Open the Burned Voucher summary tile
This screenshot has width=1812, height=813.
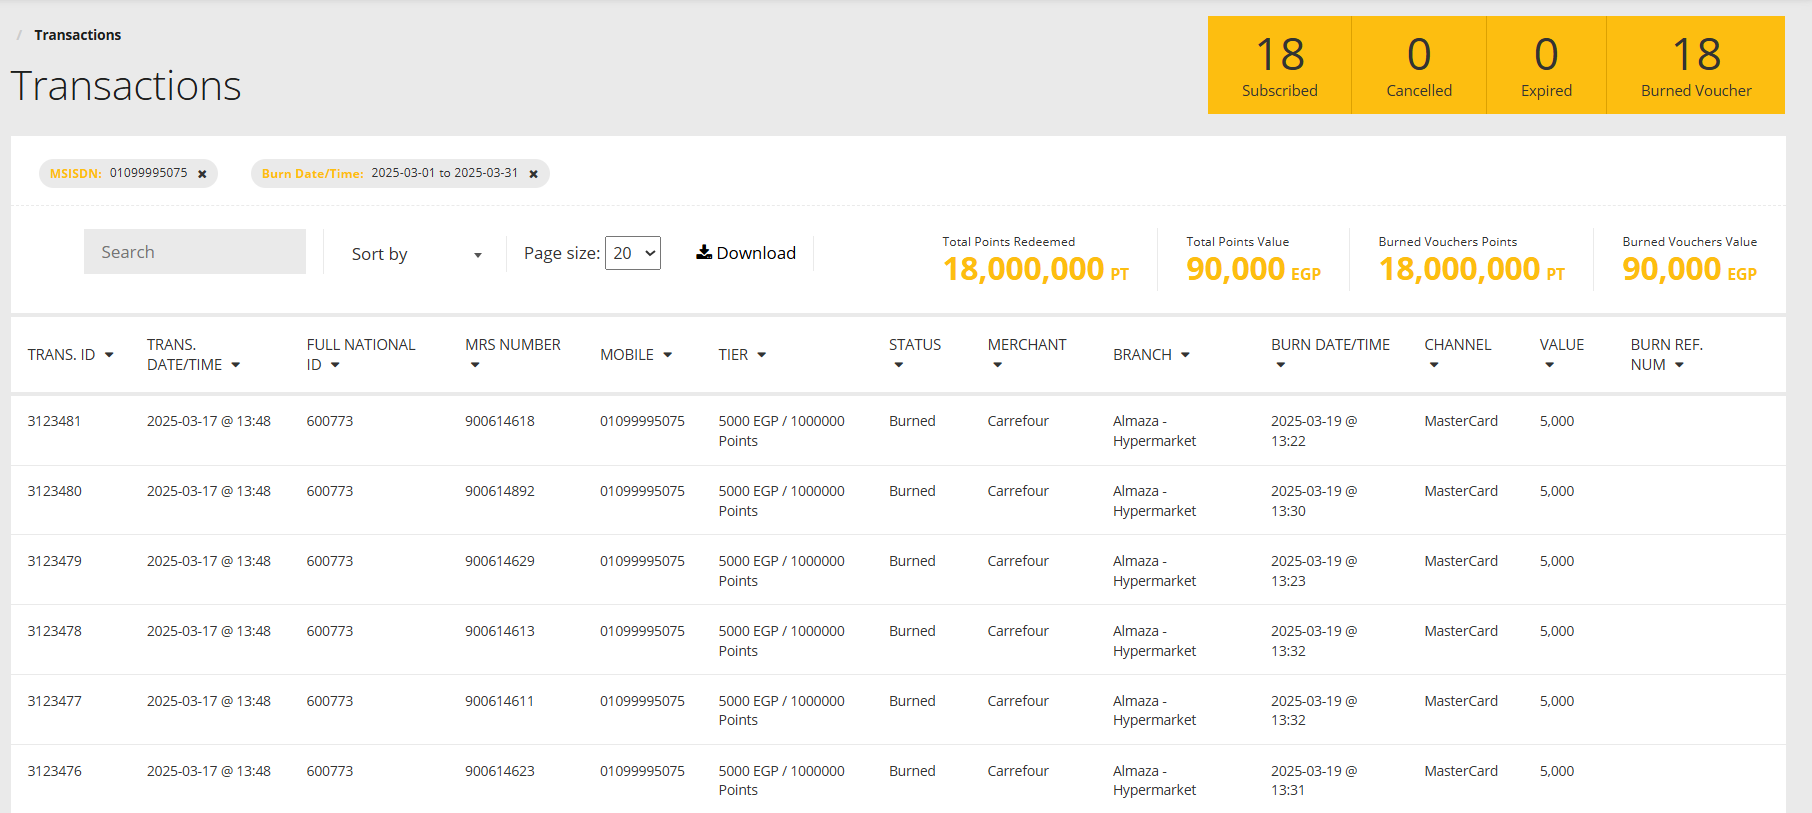(1695, 65)
